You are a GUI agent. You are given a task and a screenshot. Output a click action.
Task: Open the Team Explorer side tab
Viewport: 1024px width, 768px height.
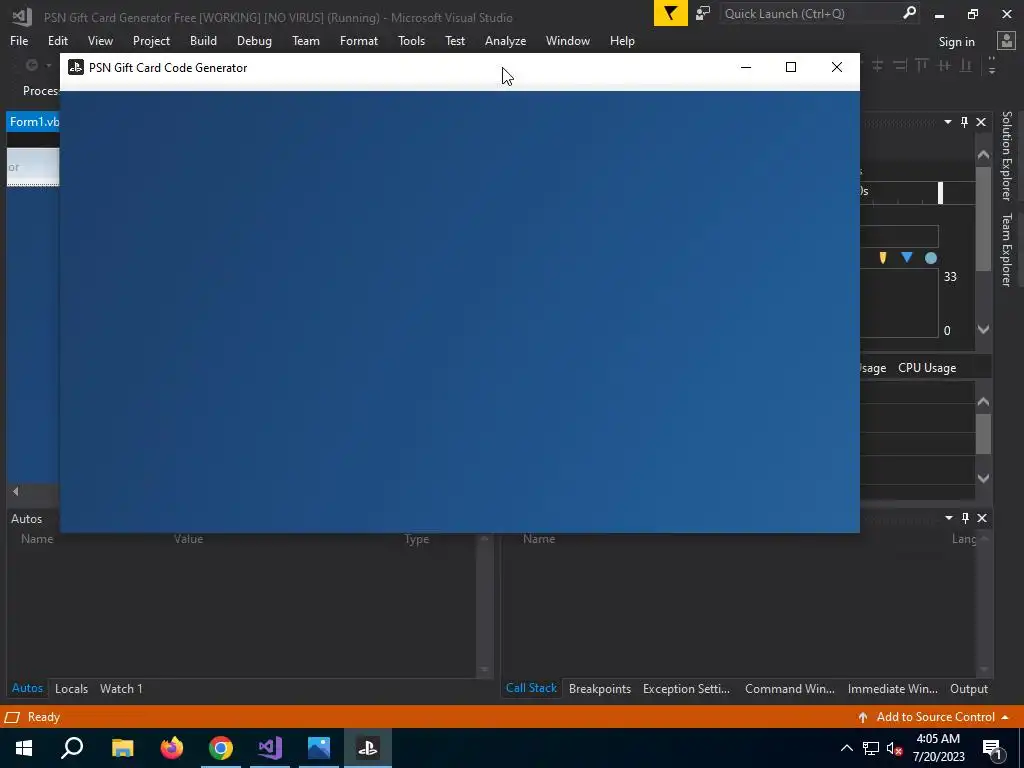1006,249
